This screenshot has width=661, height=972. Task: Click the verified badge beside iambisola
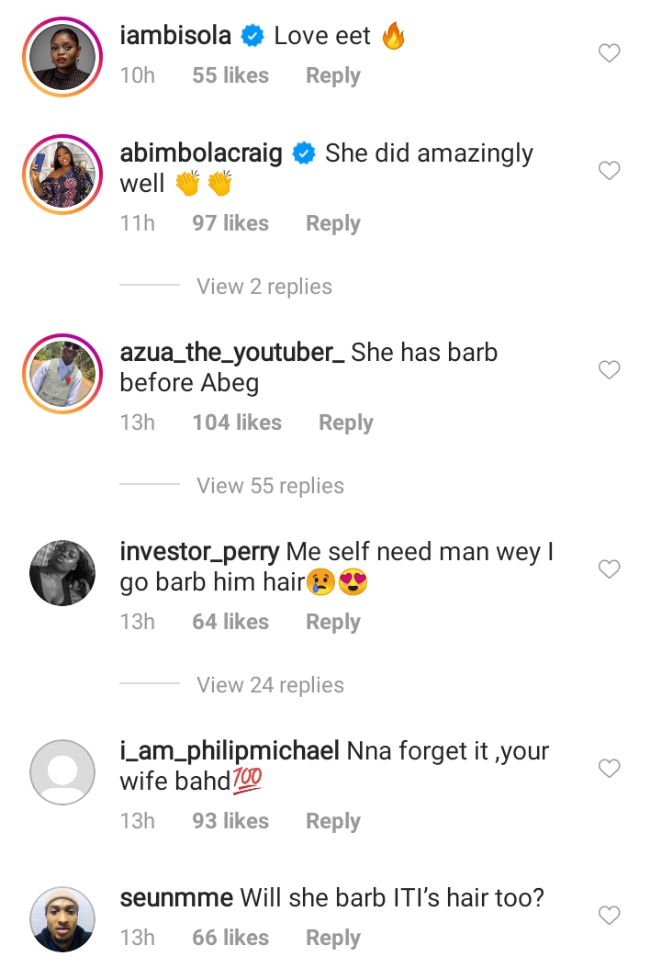(x=253, y=37)
